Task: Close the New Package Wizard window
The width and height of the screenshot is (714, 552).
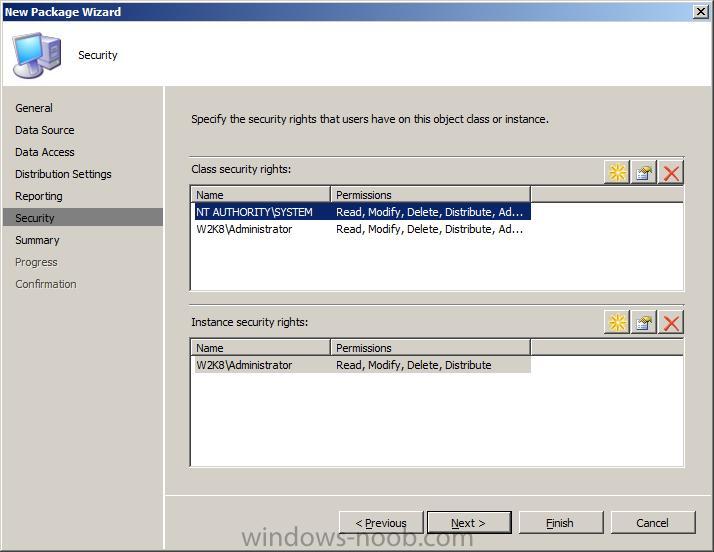Action: pyautogui.click(x=700, y=11)
